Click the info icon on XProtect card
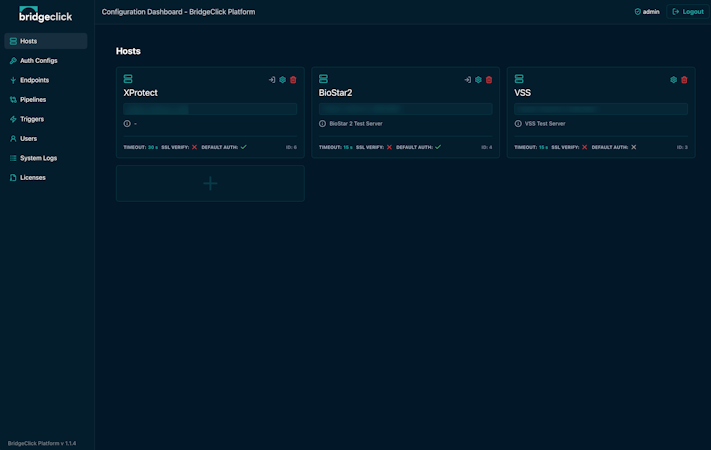The image size is (711, 450). 127,123
